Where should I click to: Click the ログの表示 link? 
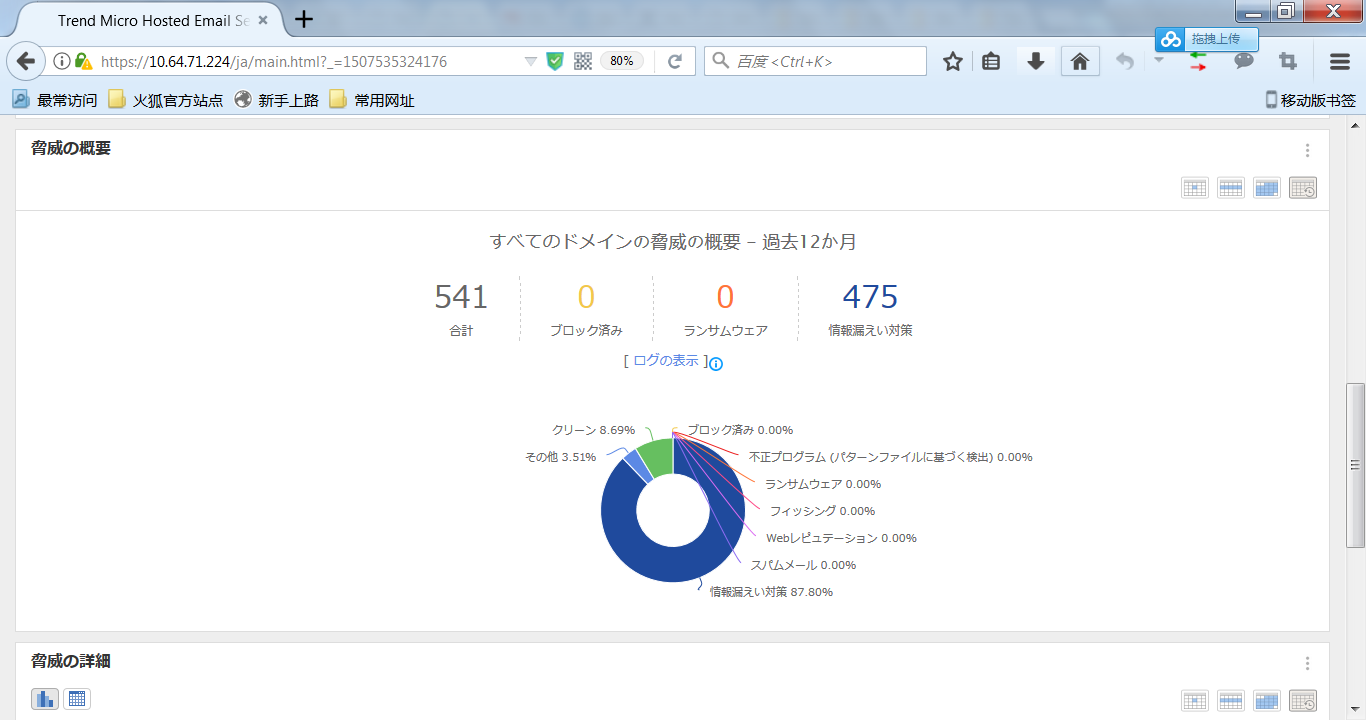point(665,361)
